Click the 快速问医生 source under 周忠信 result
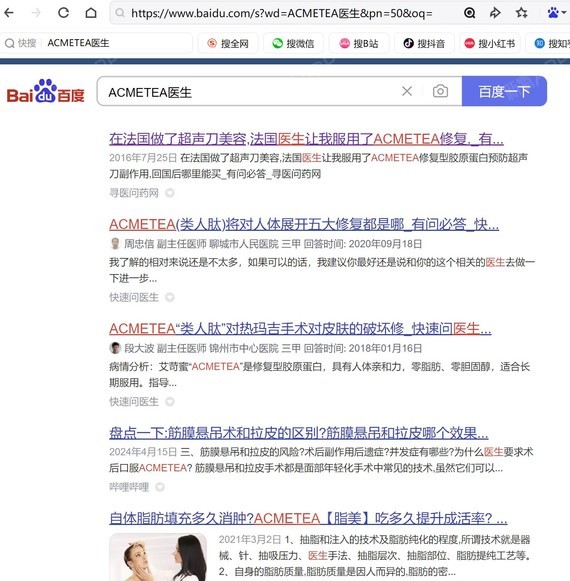This screenshot has width=570, height=581. (134, 297)
